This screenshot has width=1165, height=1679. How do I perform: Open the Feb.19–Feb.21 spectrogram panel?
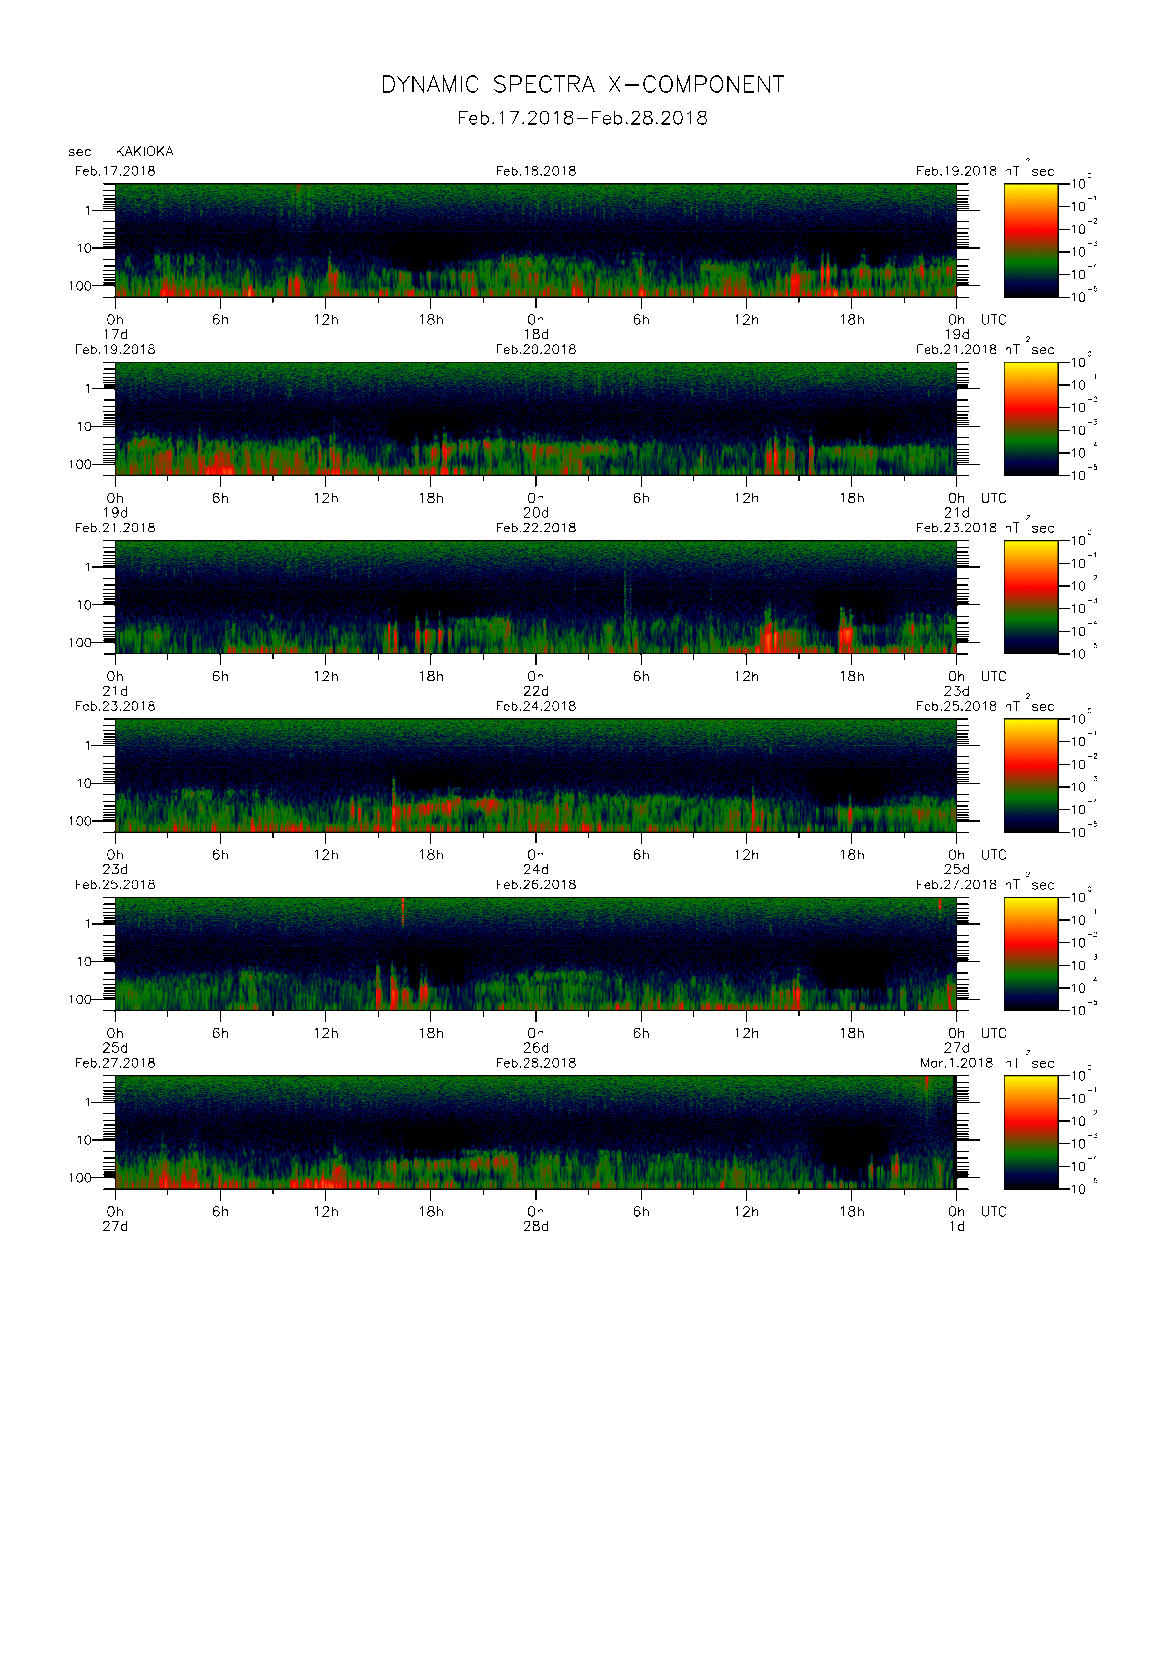coord(536,418)
